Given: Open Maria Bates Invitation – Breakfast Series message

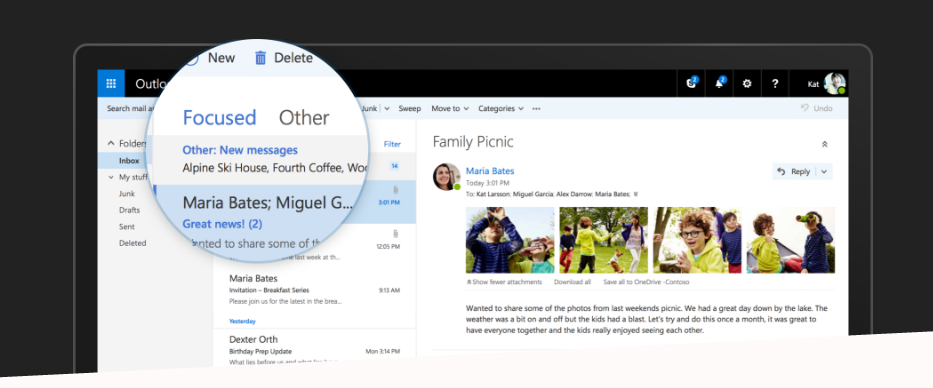Looking at the screenshot, I should [314, 290].
